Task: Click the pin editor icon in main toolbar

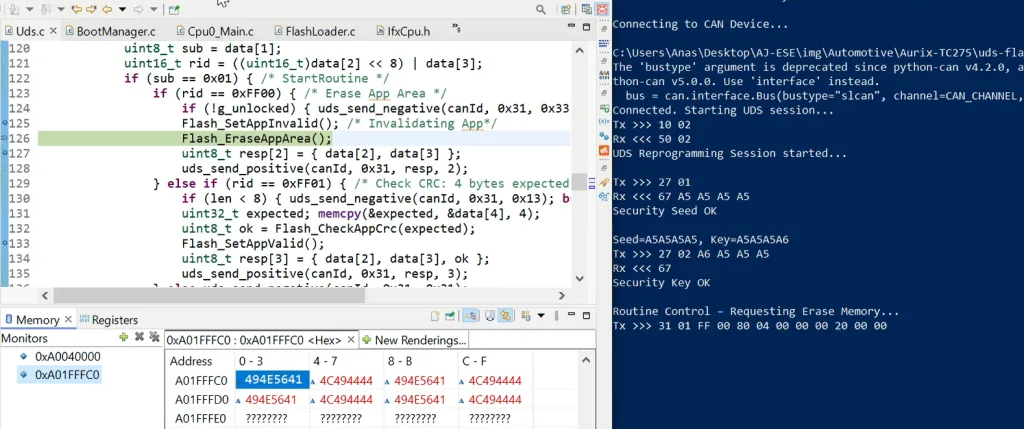Action: click(x=174, y=9)
